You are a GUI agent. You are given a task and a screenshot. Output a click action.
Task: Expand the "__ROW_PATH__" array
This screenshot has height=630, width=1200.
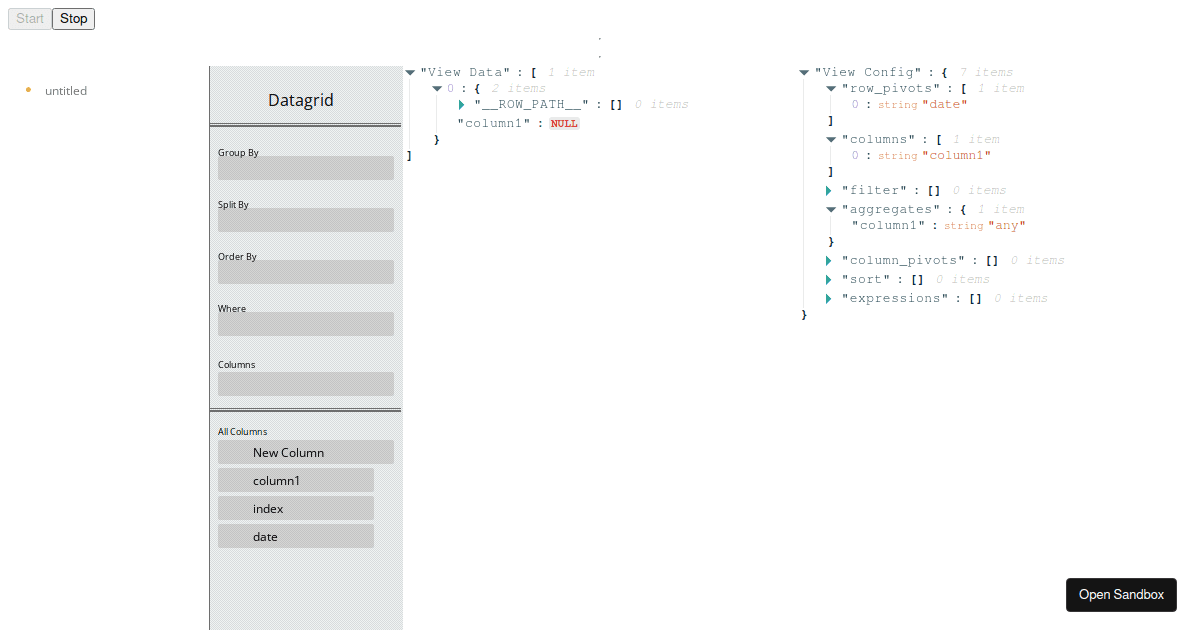[462, 104]
